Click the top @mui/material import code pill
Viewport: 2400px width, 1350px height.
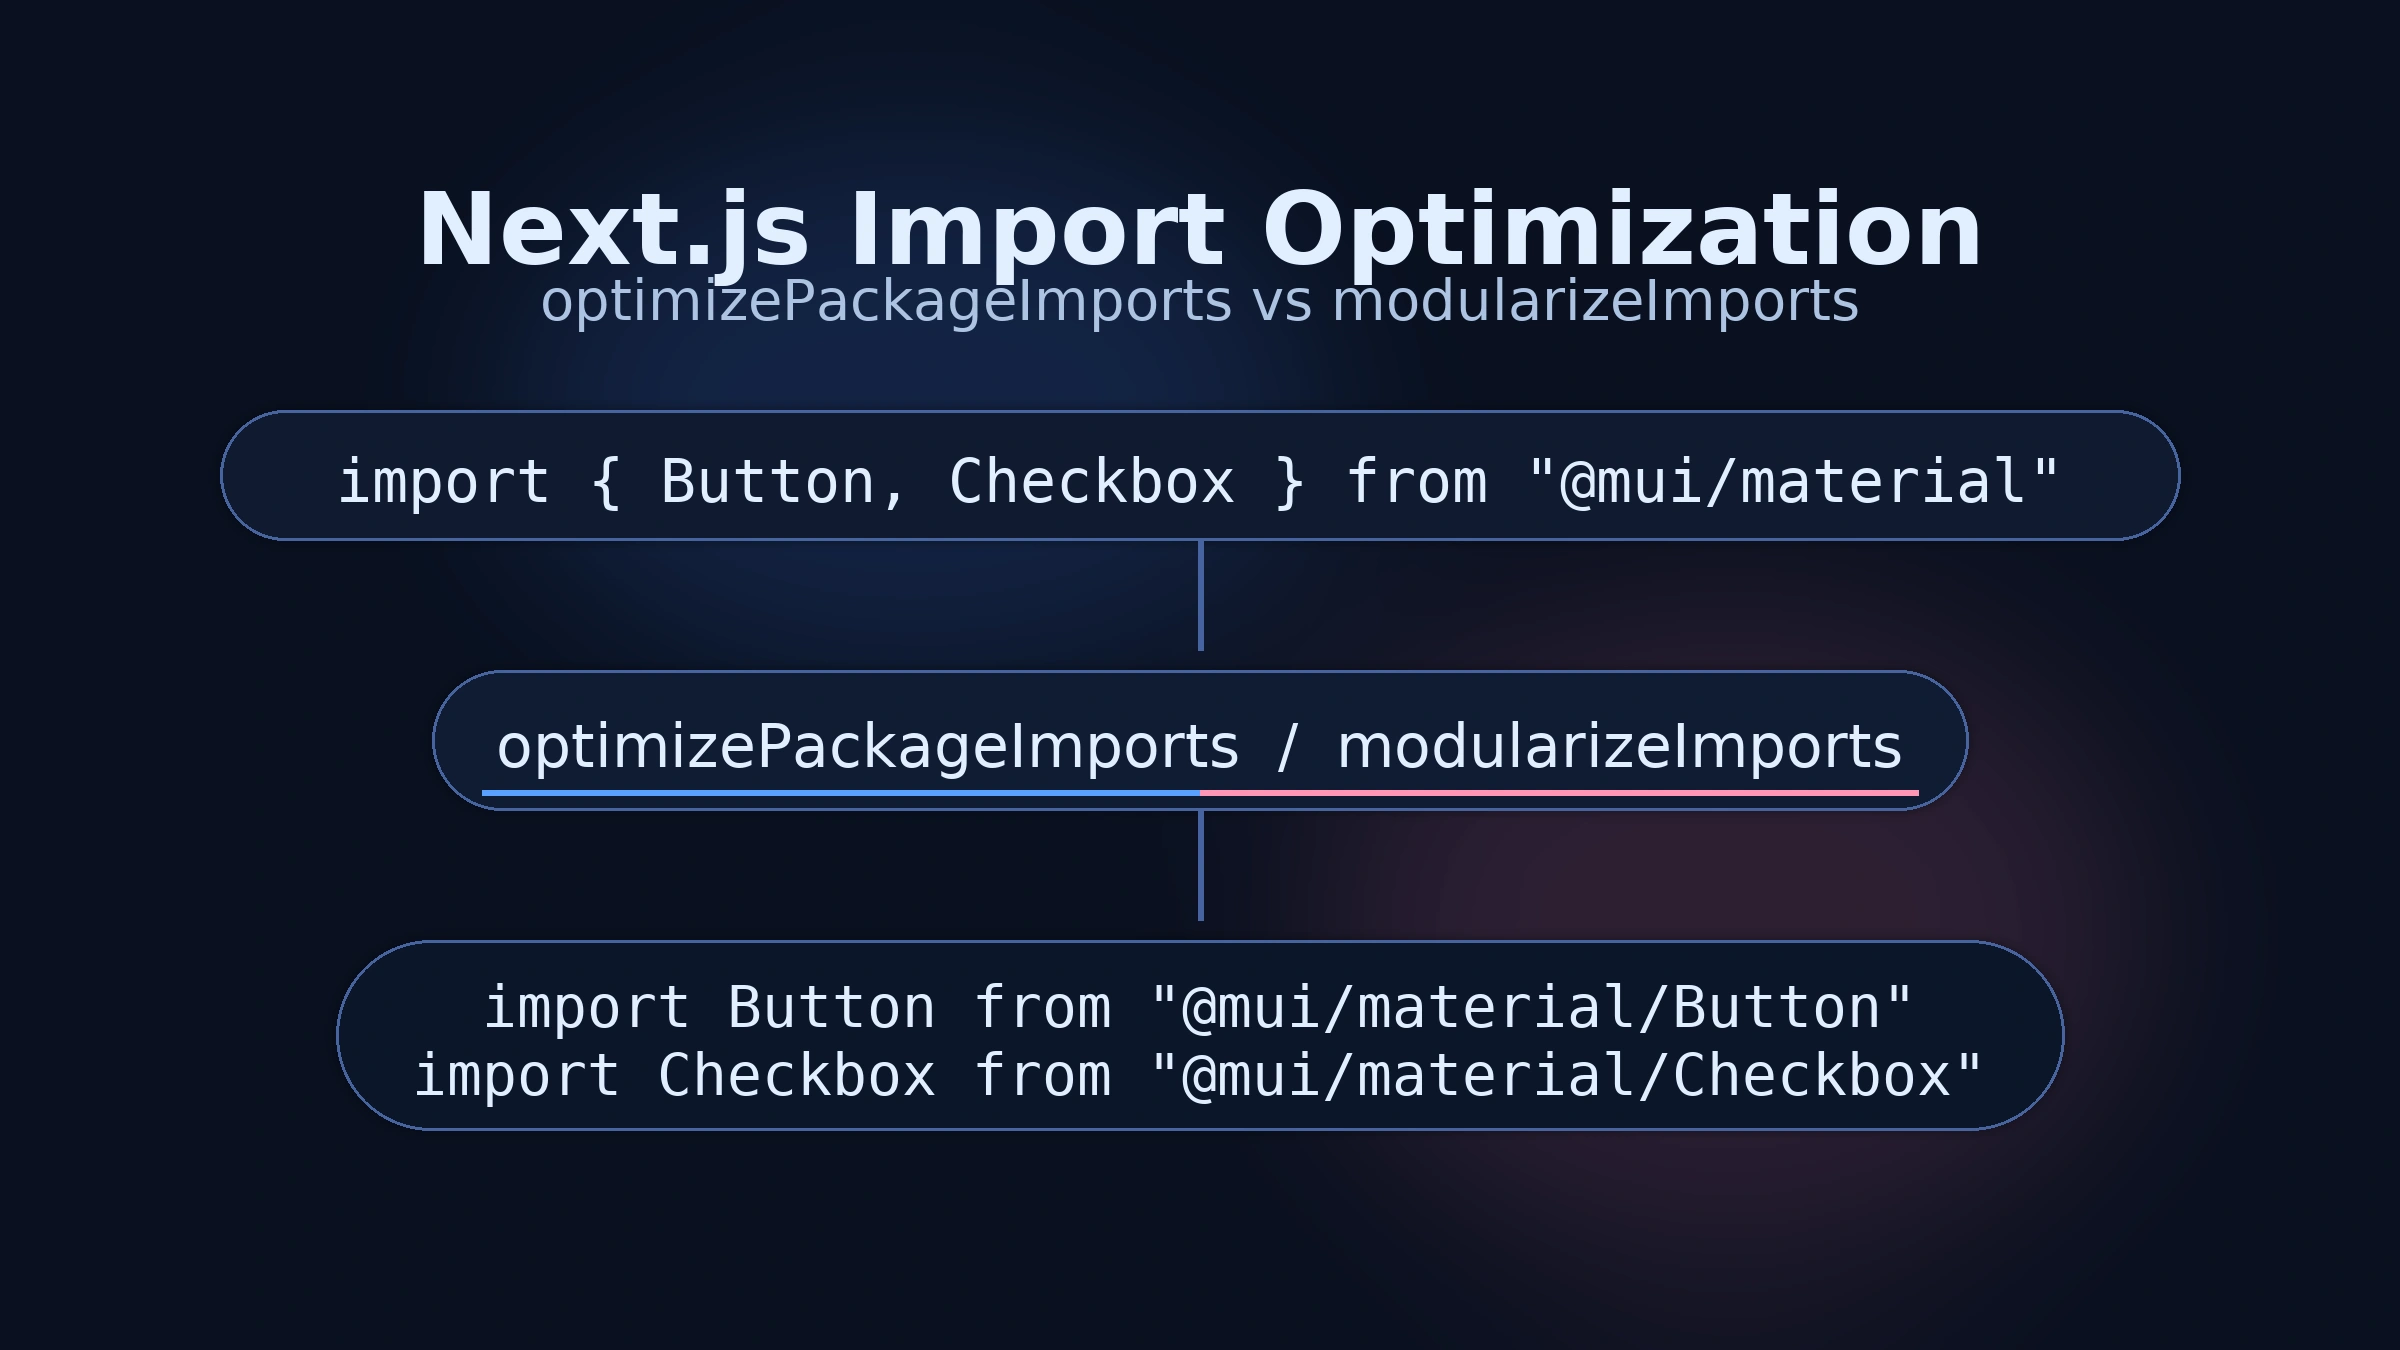pos(1200,476)
